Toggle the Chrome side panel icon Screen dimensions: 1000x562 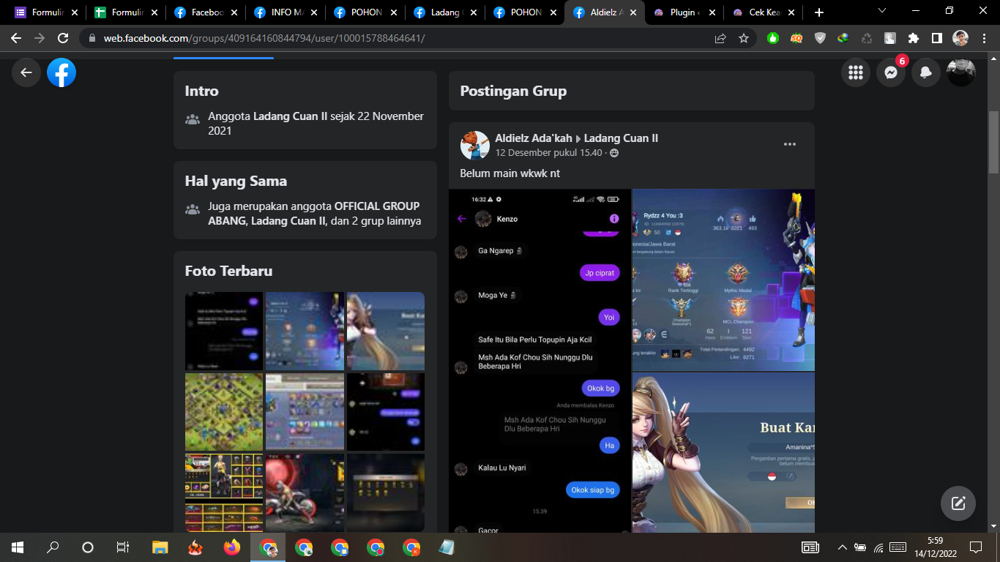[937, 38]
